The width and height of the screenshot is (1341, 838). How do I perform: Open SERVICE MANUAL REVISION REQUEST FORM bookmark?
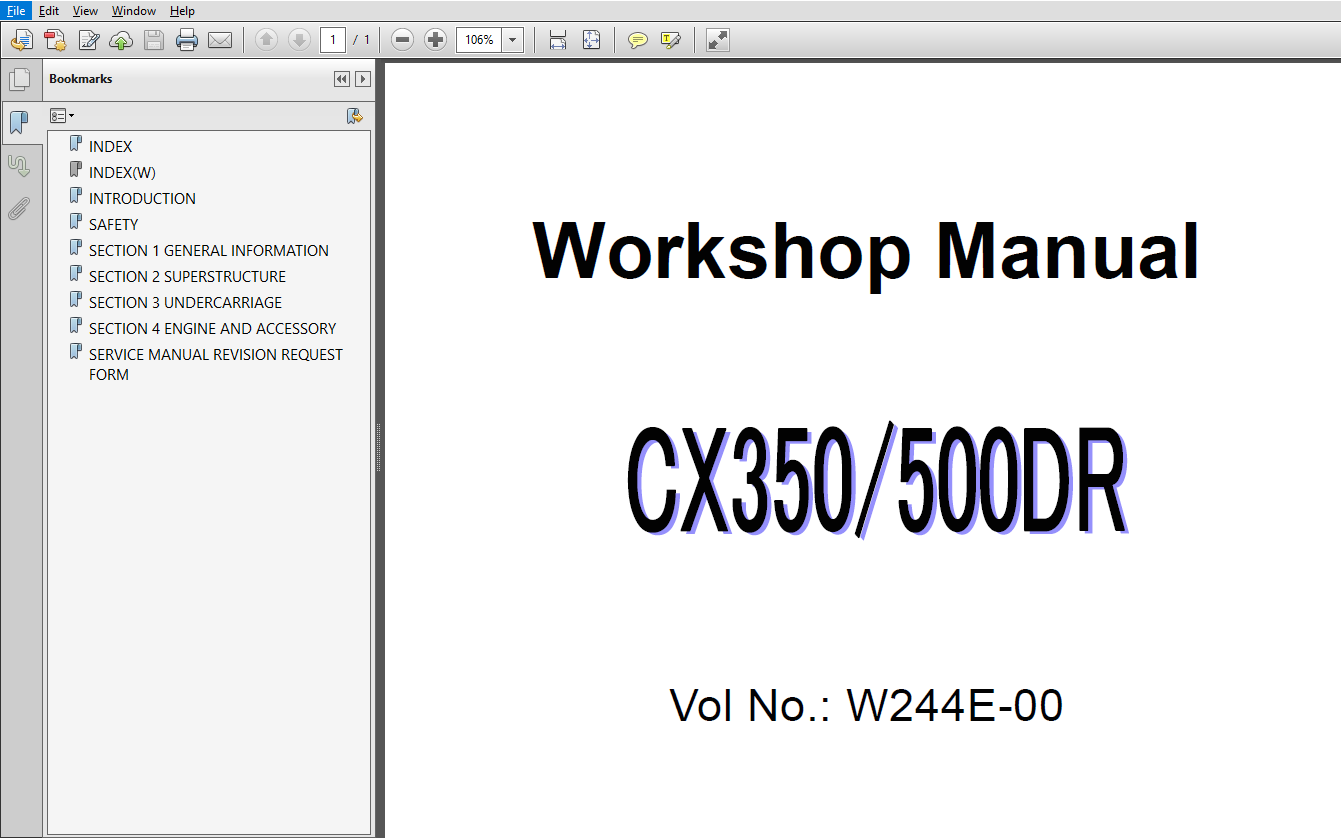(215, 364)
